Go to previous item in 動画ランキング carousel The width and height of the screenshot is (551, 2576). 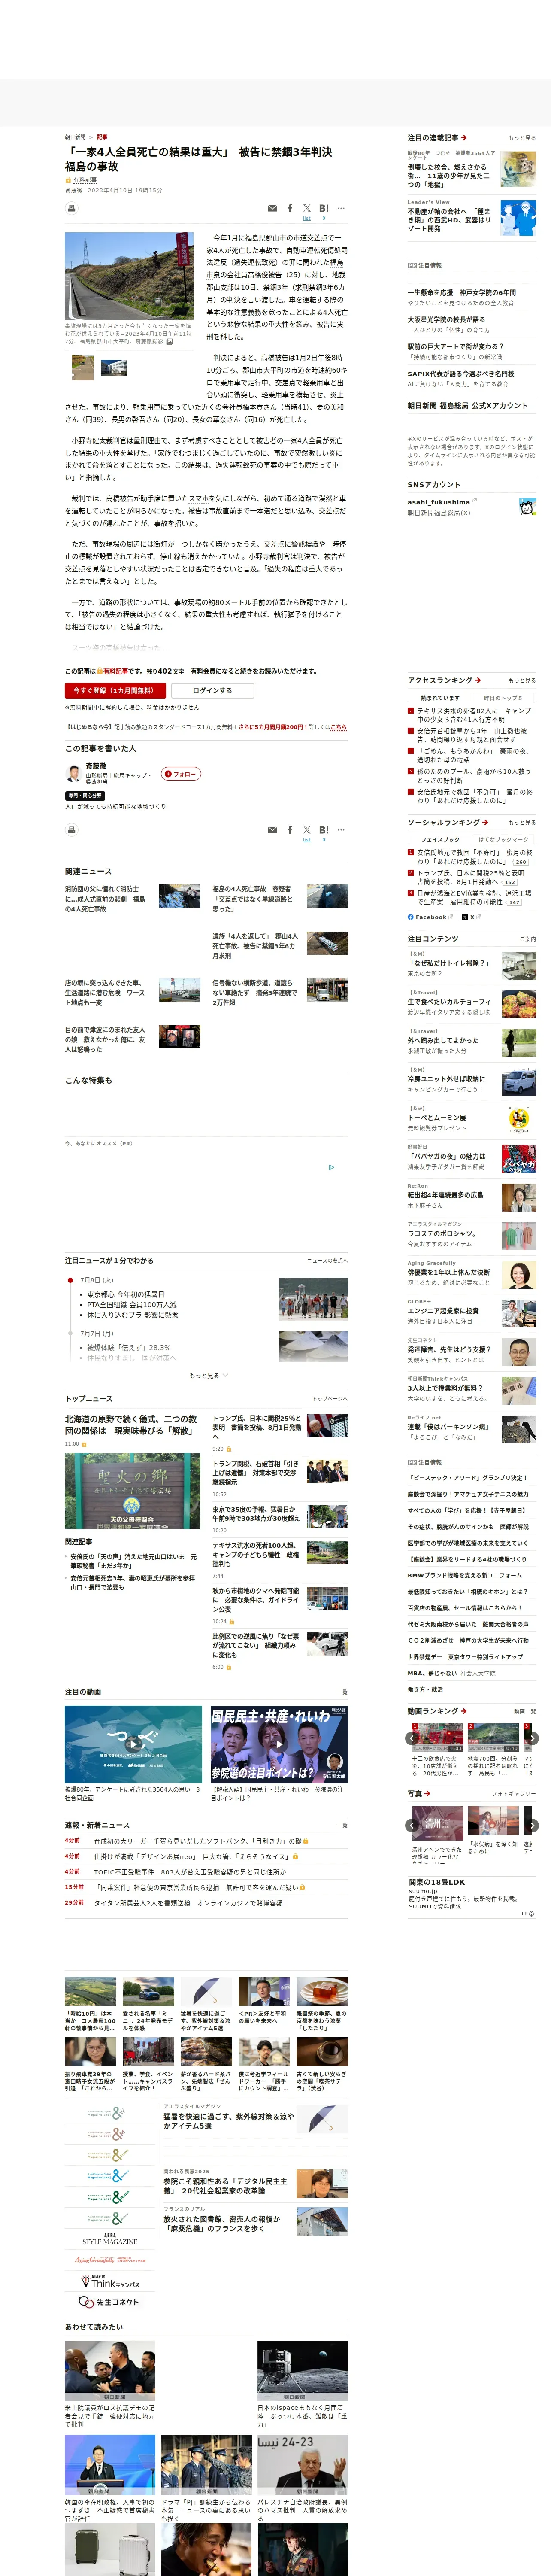pos(412,1738)
